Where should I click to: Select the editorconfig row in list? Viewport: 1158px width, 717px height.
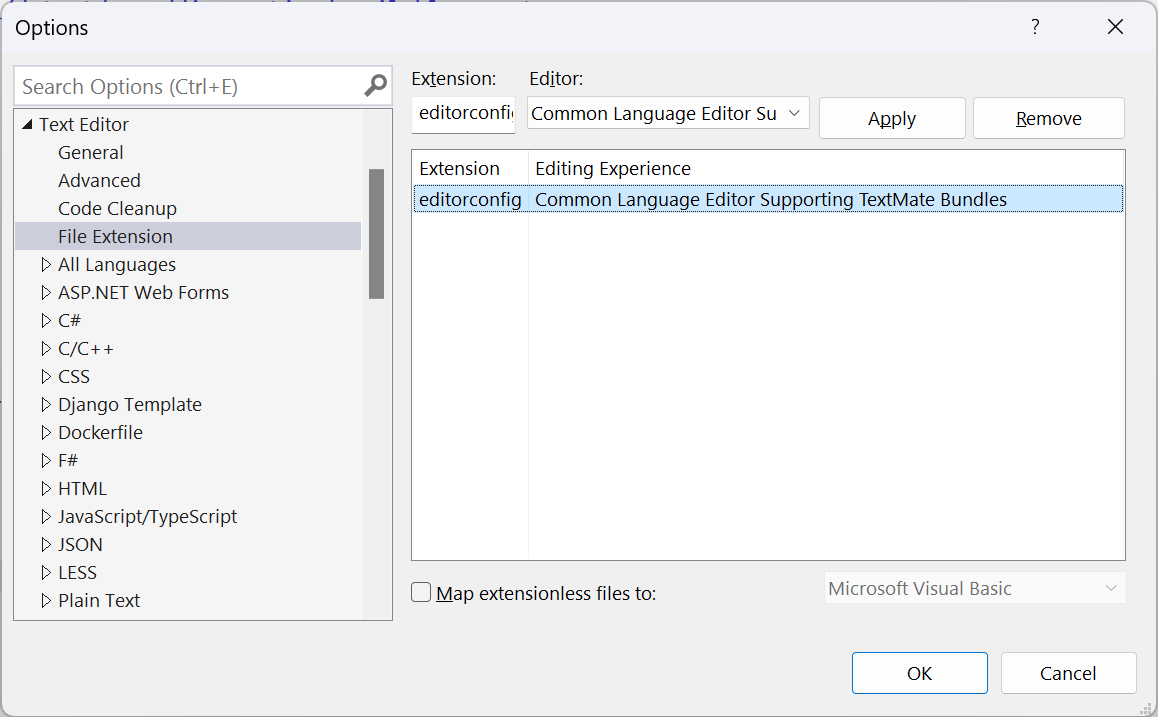click(x=768, y=199)
